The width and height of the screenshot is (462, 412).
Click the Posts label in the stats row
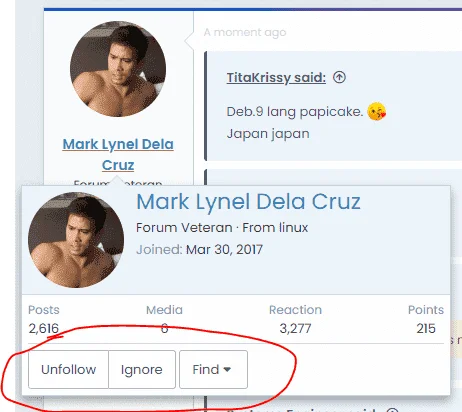44,310
